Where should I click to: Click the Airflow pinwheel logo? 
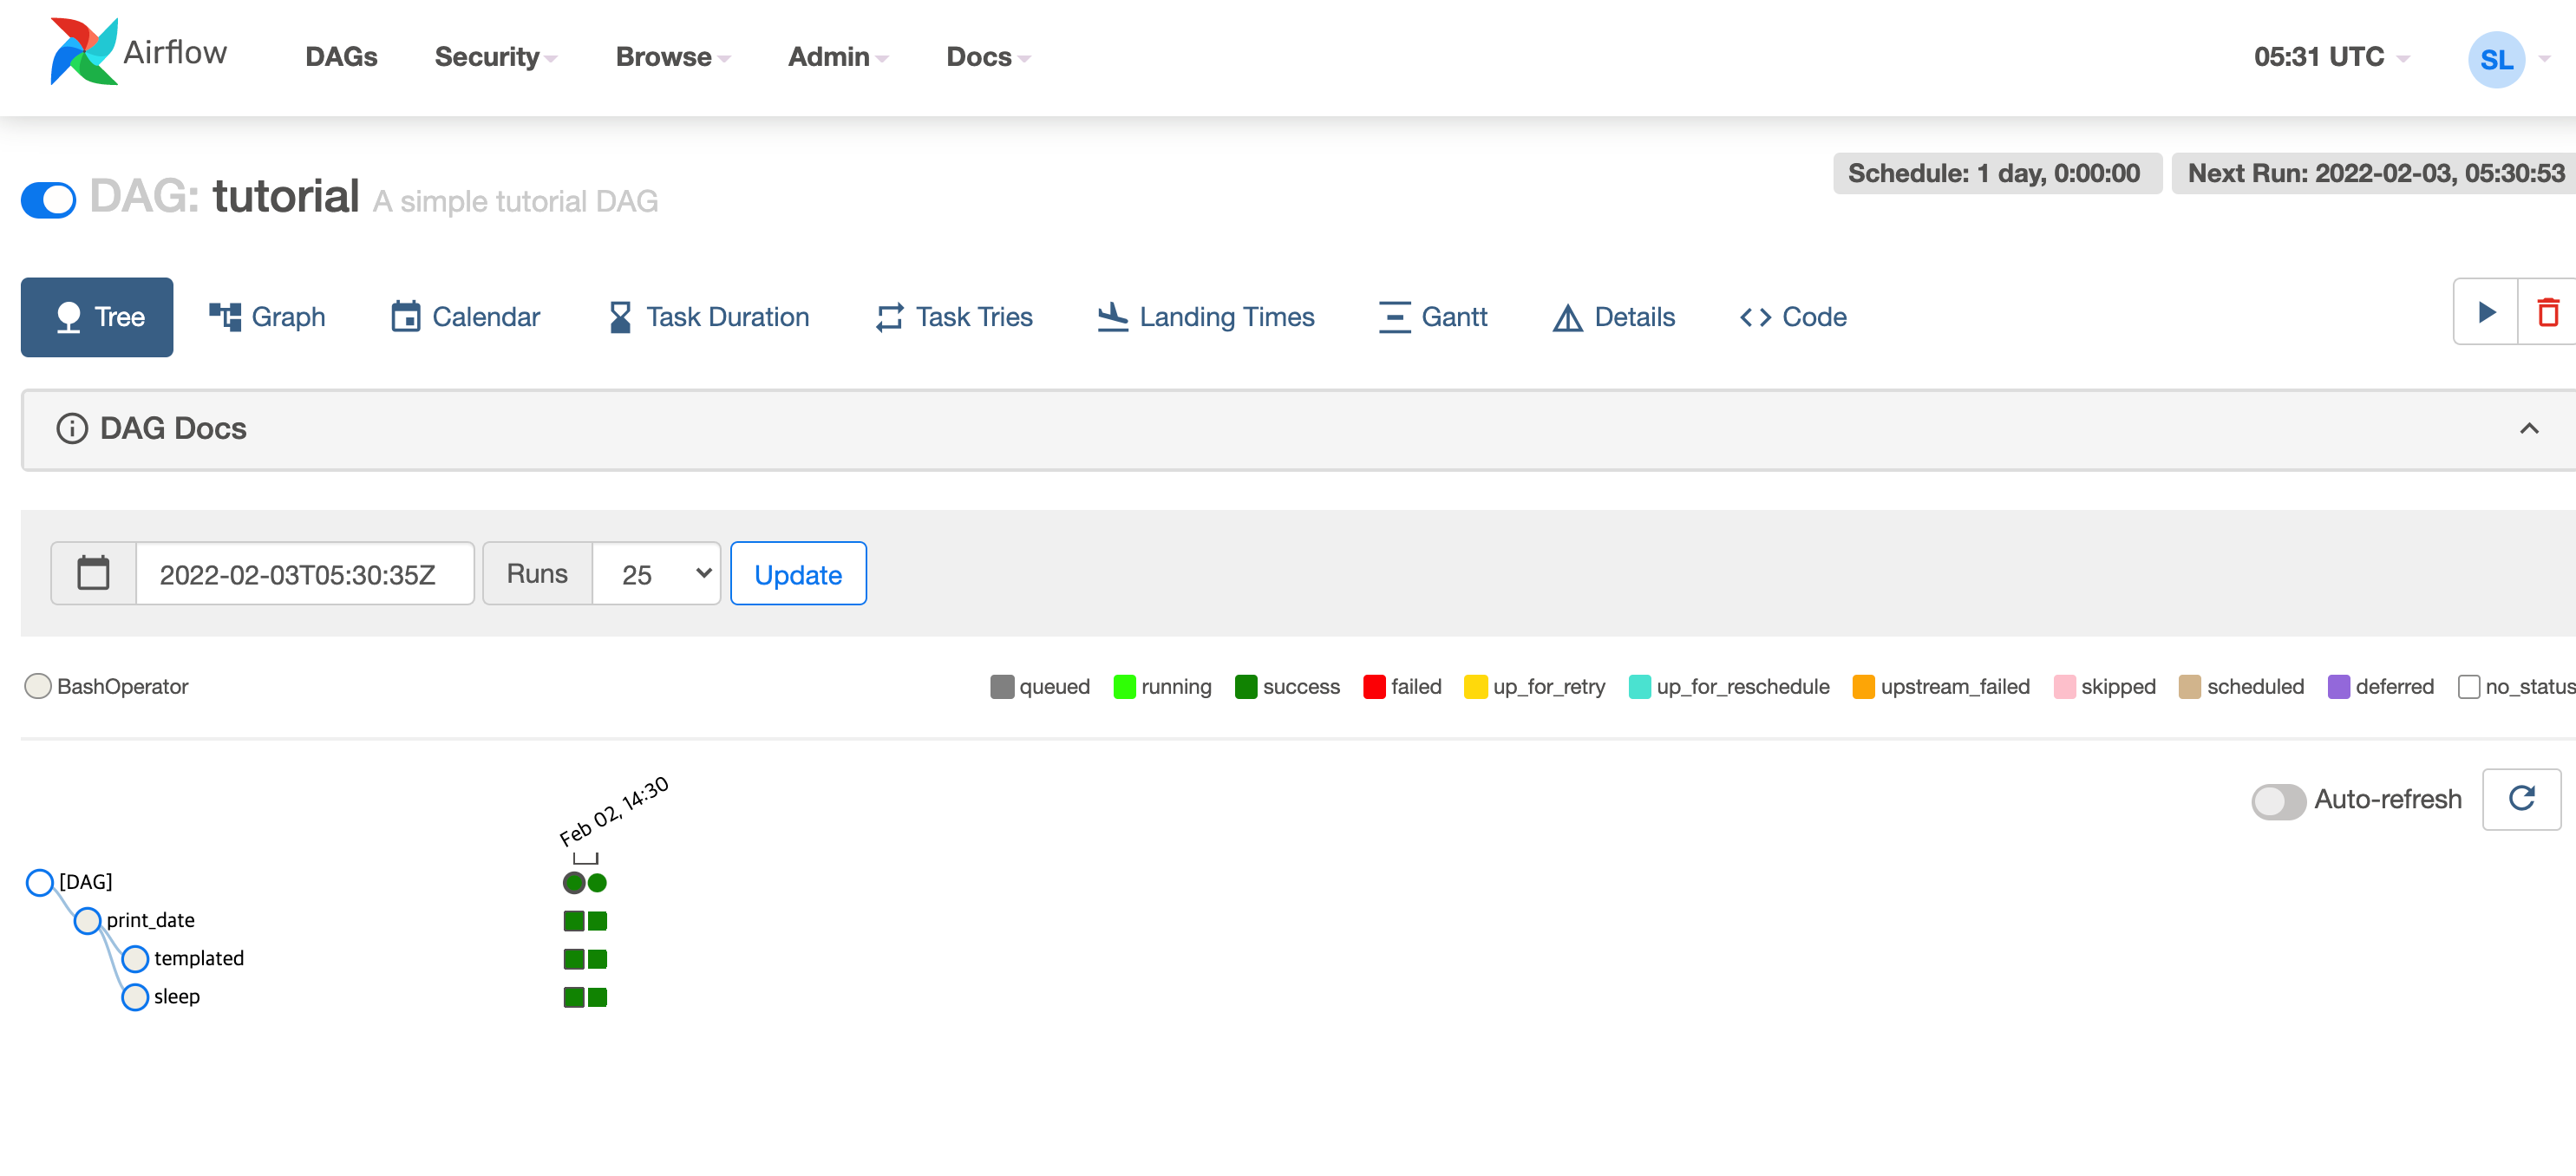tap(84, 52)
